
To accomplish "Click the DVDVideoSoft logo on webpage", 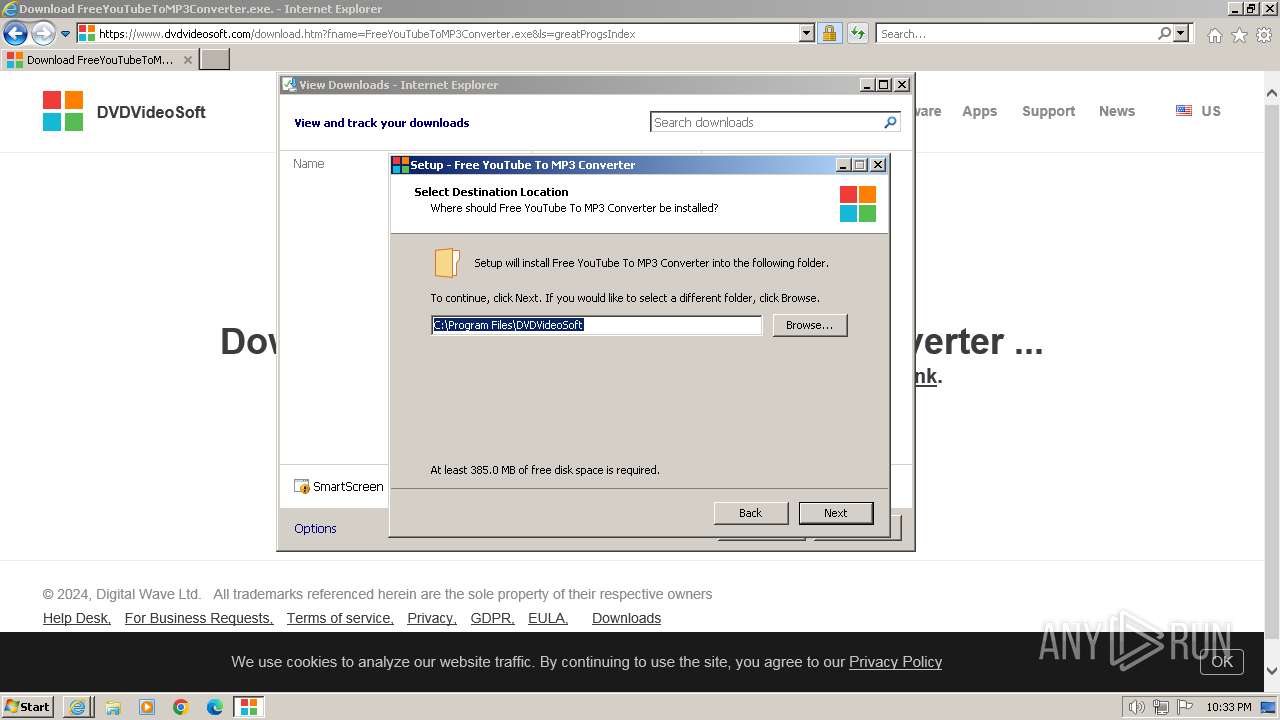I will tap(124, 111).
